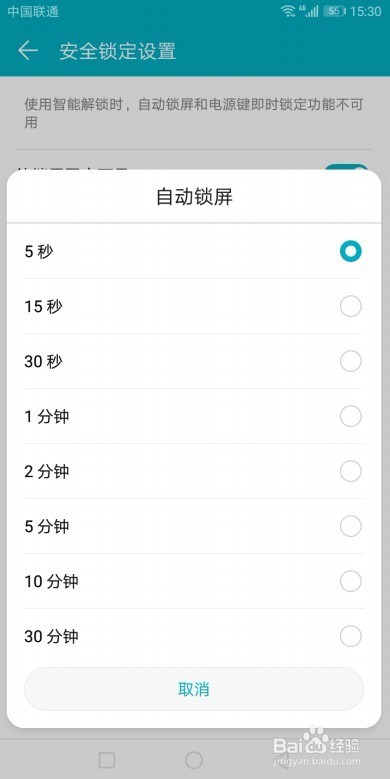Choose the 1 分钟 option
The width and height of the screenshot is (390, 779).
click(x=194, y=416)
